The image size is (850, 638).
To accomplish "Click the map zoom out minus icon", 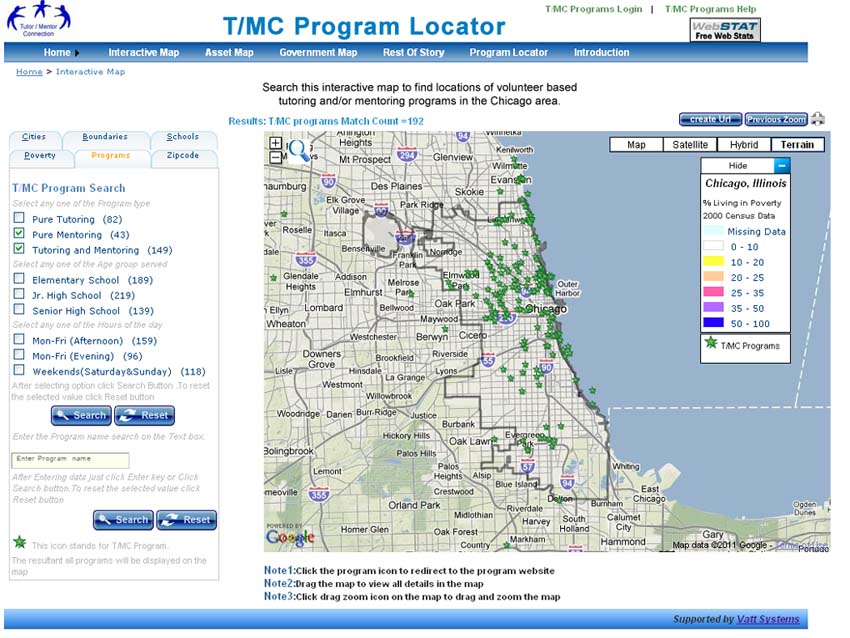I will tap(275, 157).
